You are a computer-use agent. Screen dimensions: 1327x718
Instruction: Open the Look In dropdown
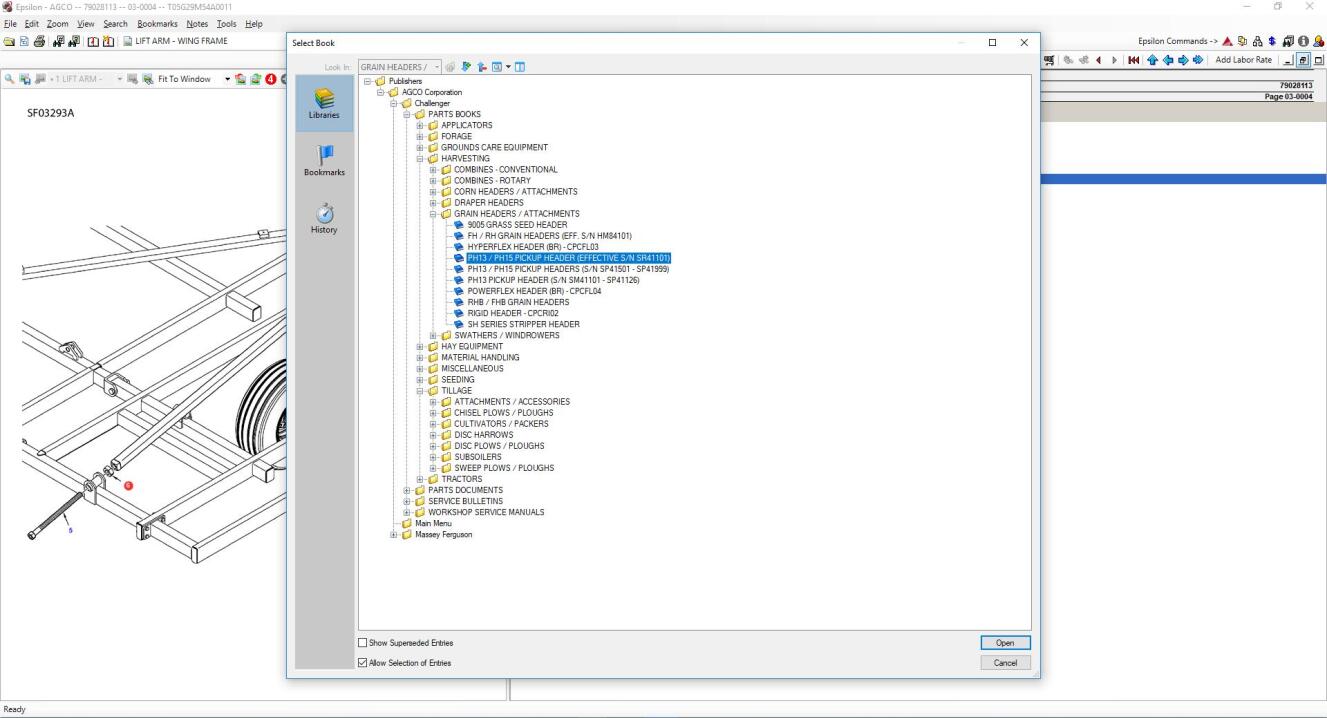point(437,67)
